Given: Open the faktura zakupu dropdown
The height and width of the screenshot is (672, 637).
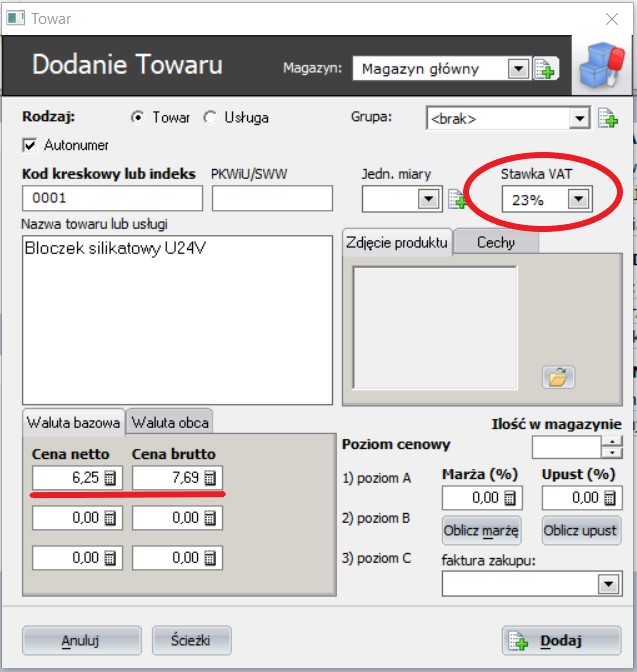Looking at the screenshot, I should (609, 584).
